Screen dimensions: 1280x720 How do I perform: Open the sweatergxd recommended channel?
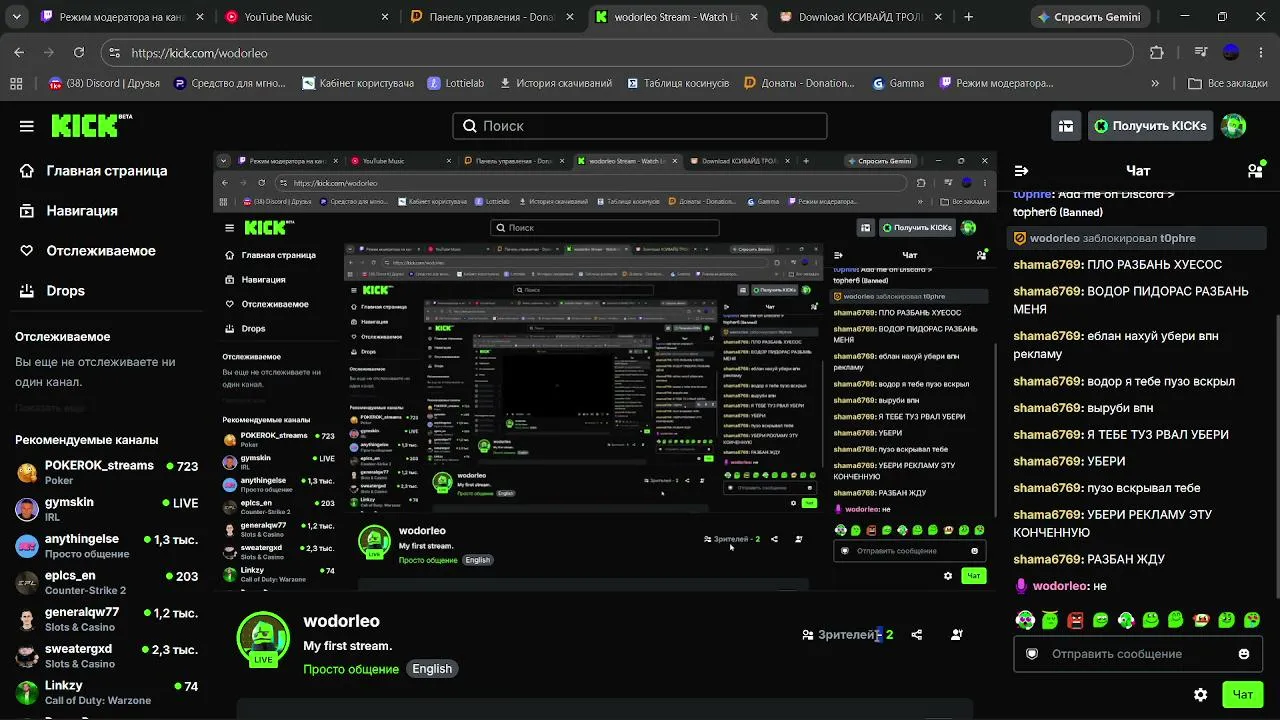point(106,656)
